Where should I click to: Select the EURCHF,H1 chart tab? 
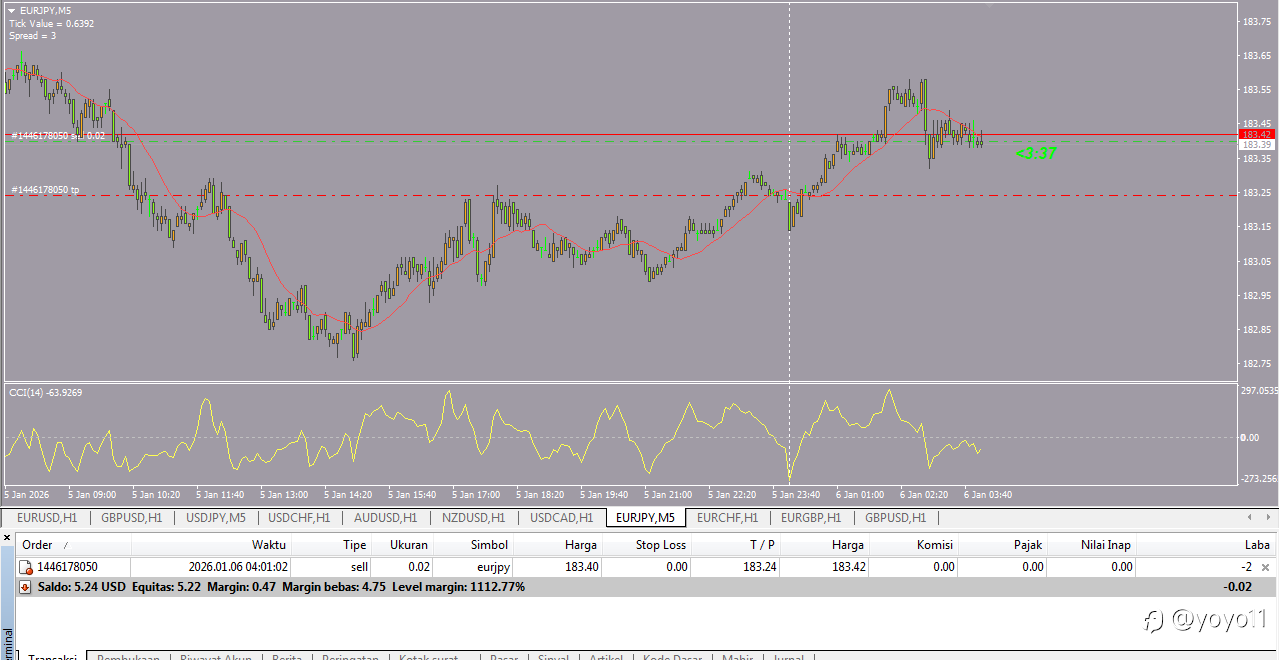pos(727,518)
